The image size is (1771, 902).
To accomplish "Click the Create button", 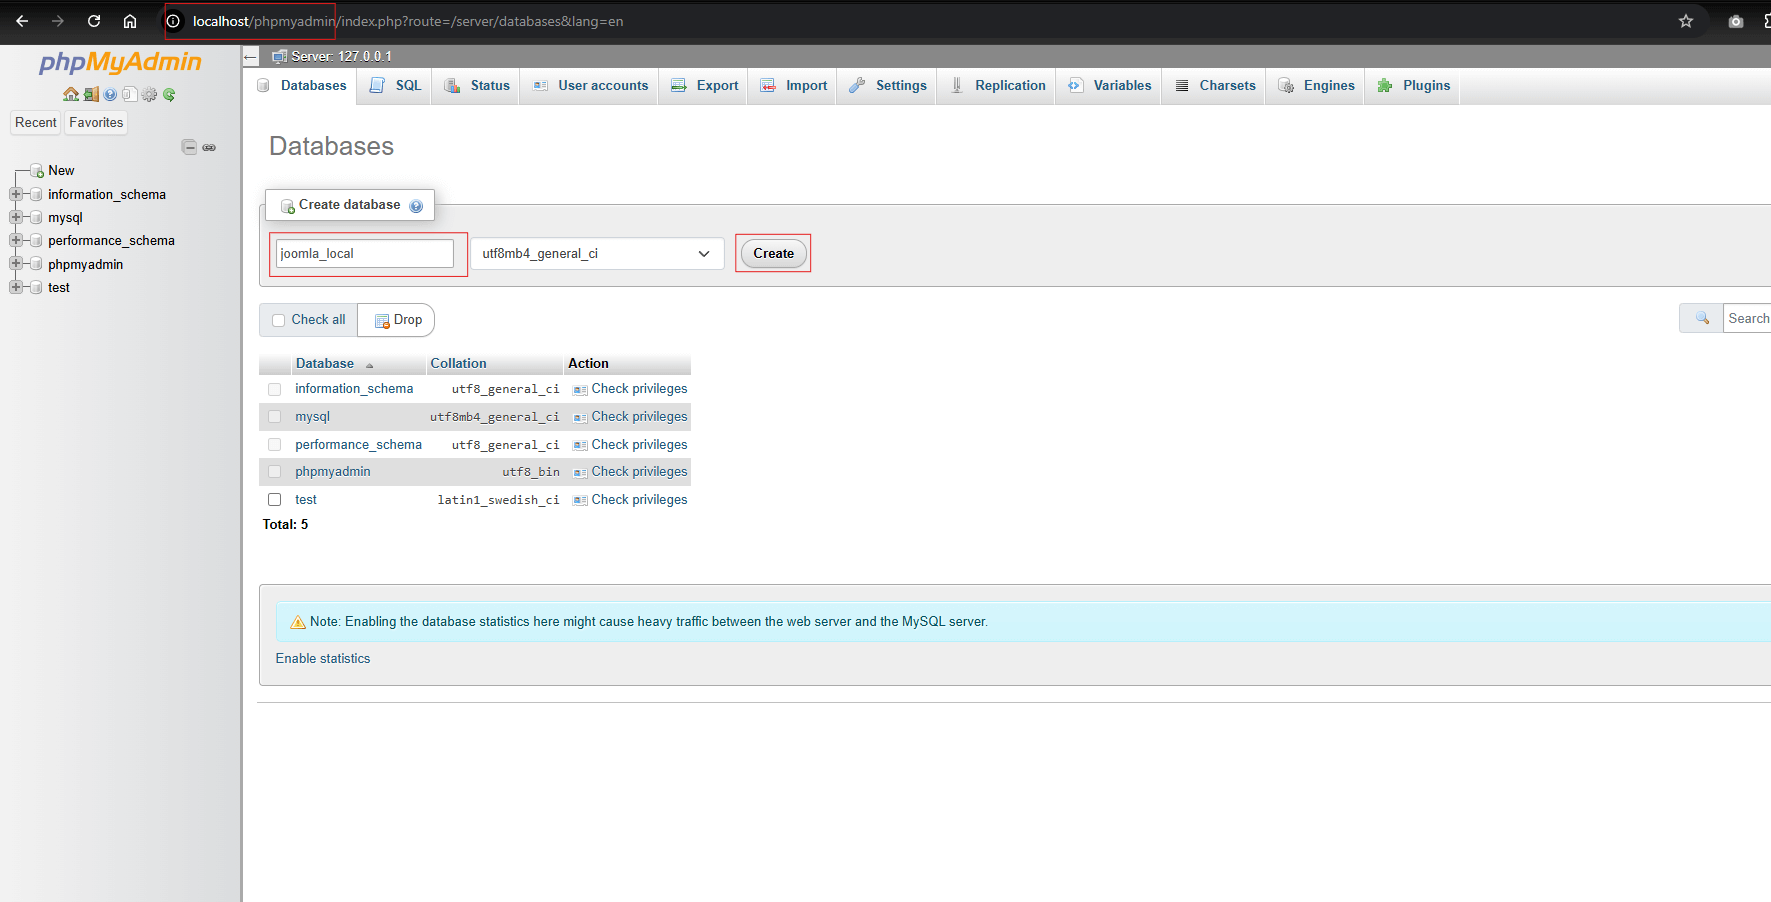I will click(x=772, y=253).
